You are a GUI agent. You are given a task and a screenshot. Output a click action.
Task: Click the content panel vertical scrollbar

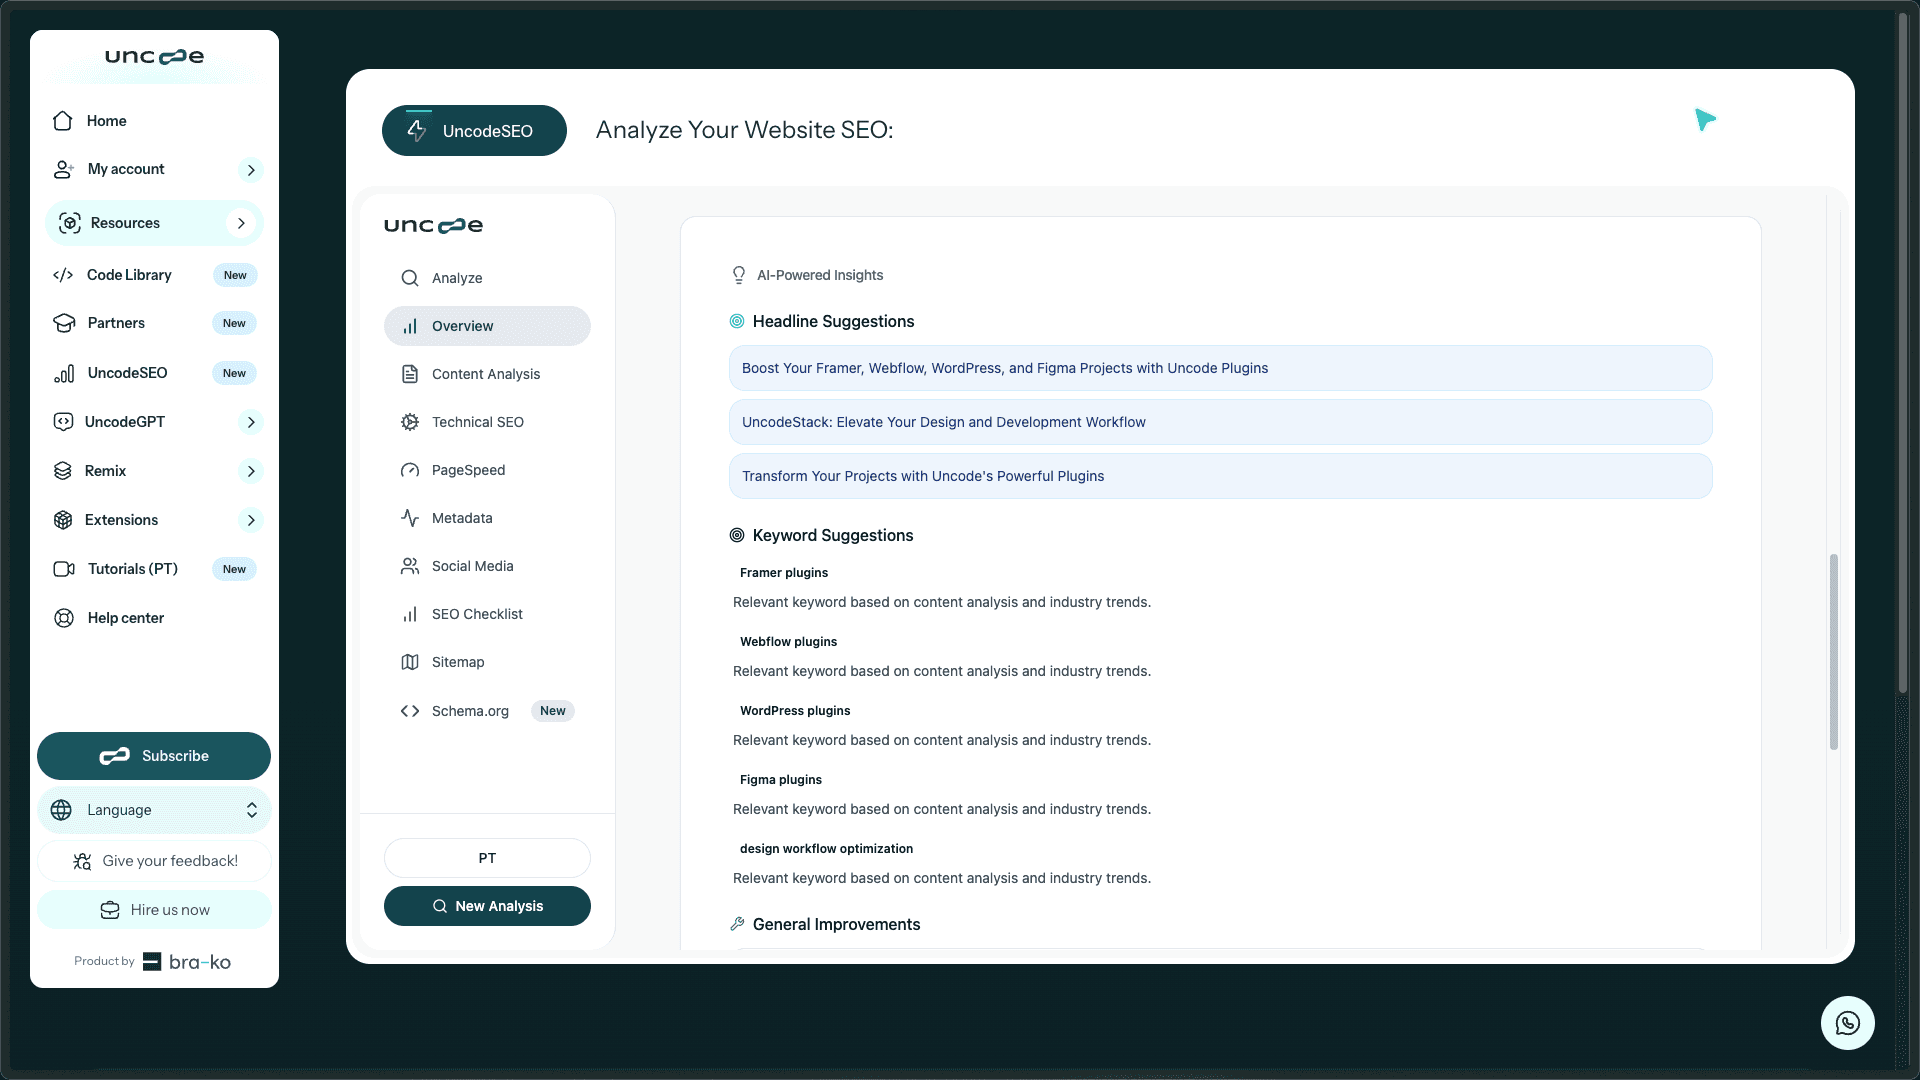point(1834,651)
